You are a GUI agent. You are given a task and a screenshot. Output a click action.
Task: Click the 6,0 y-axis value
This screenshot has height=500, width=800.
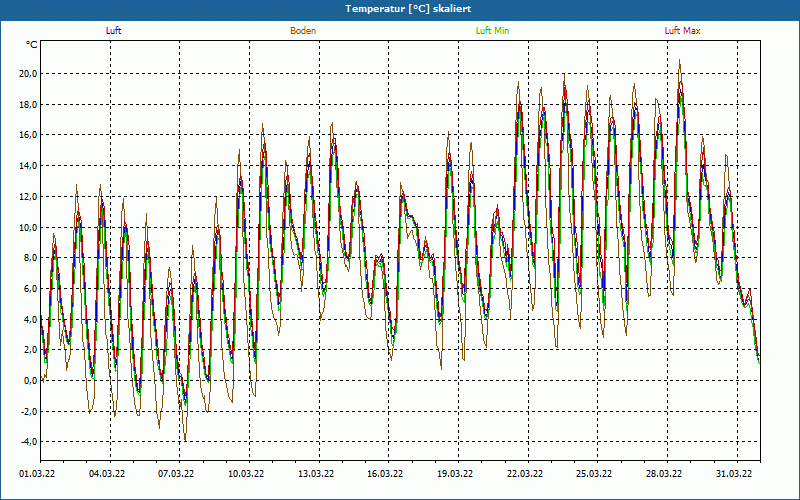[x=31, y=289]
